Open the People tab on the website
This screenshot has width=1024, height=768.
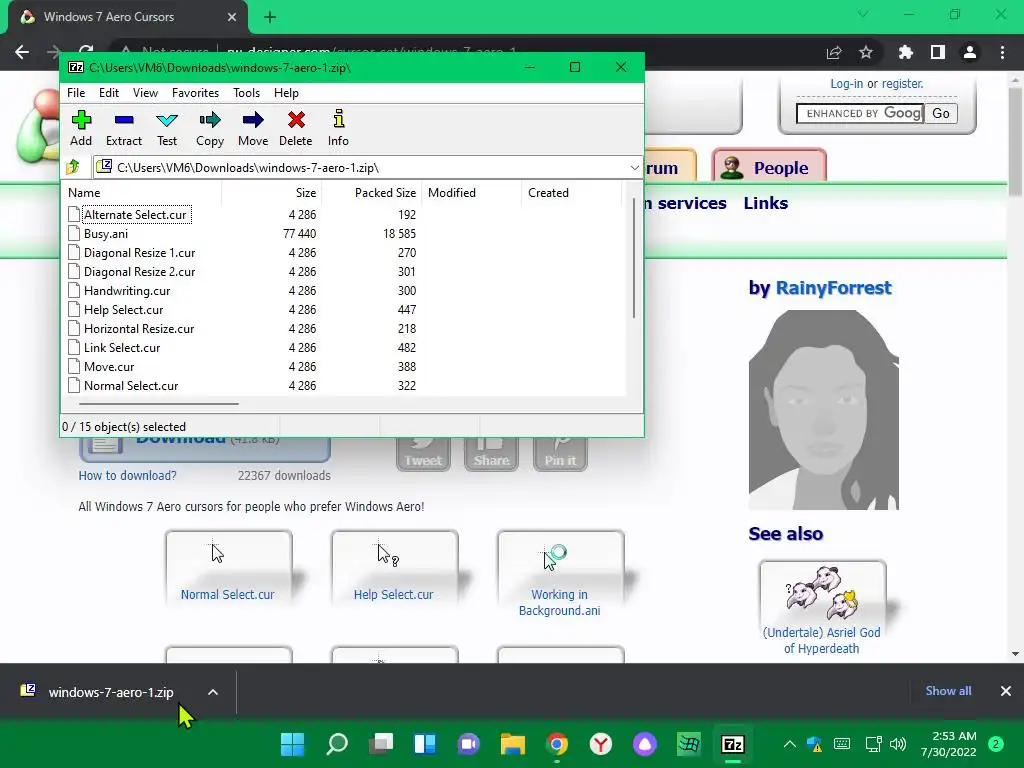pyautogui.click(x=769, y=167)
